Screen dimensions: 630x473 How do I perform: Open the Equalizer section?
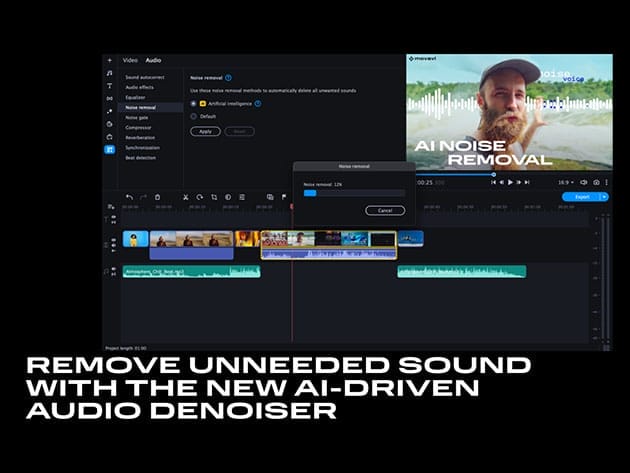pos(135,97)
